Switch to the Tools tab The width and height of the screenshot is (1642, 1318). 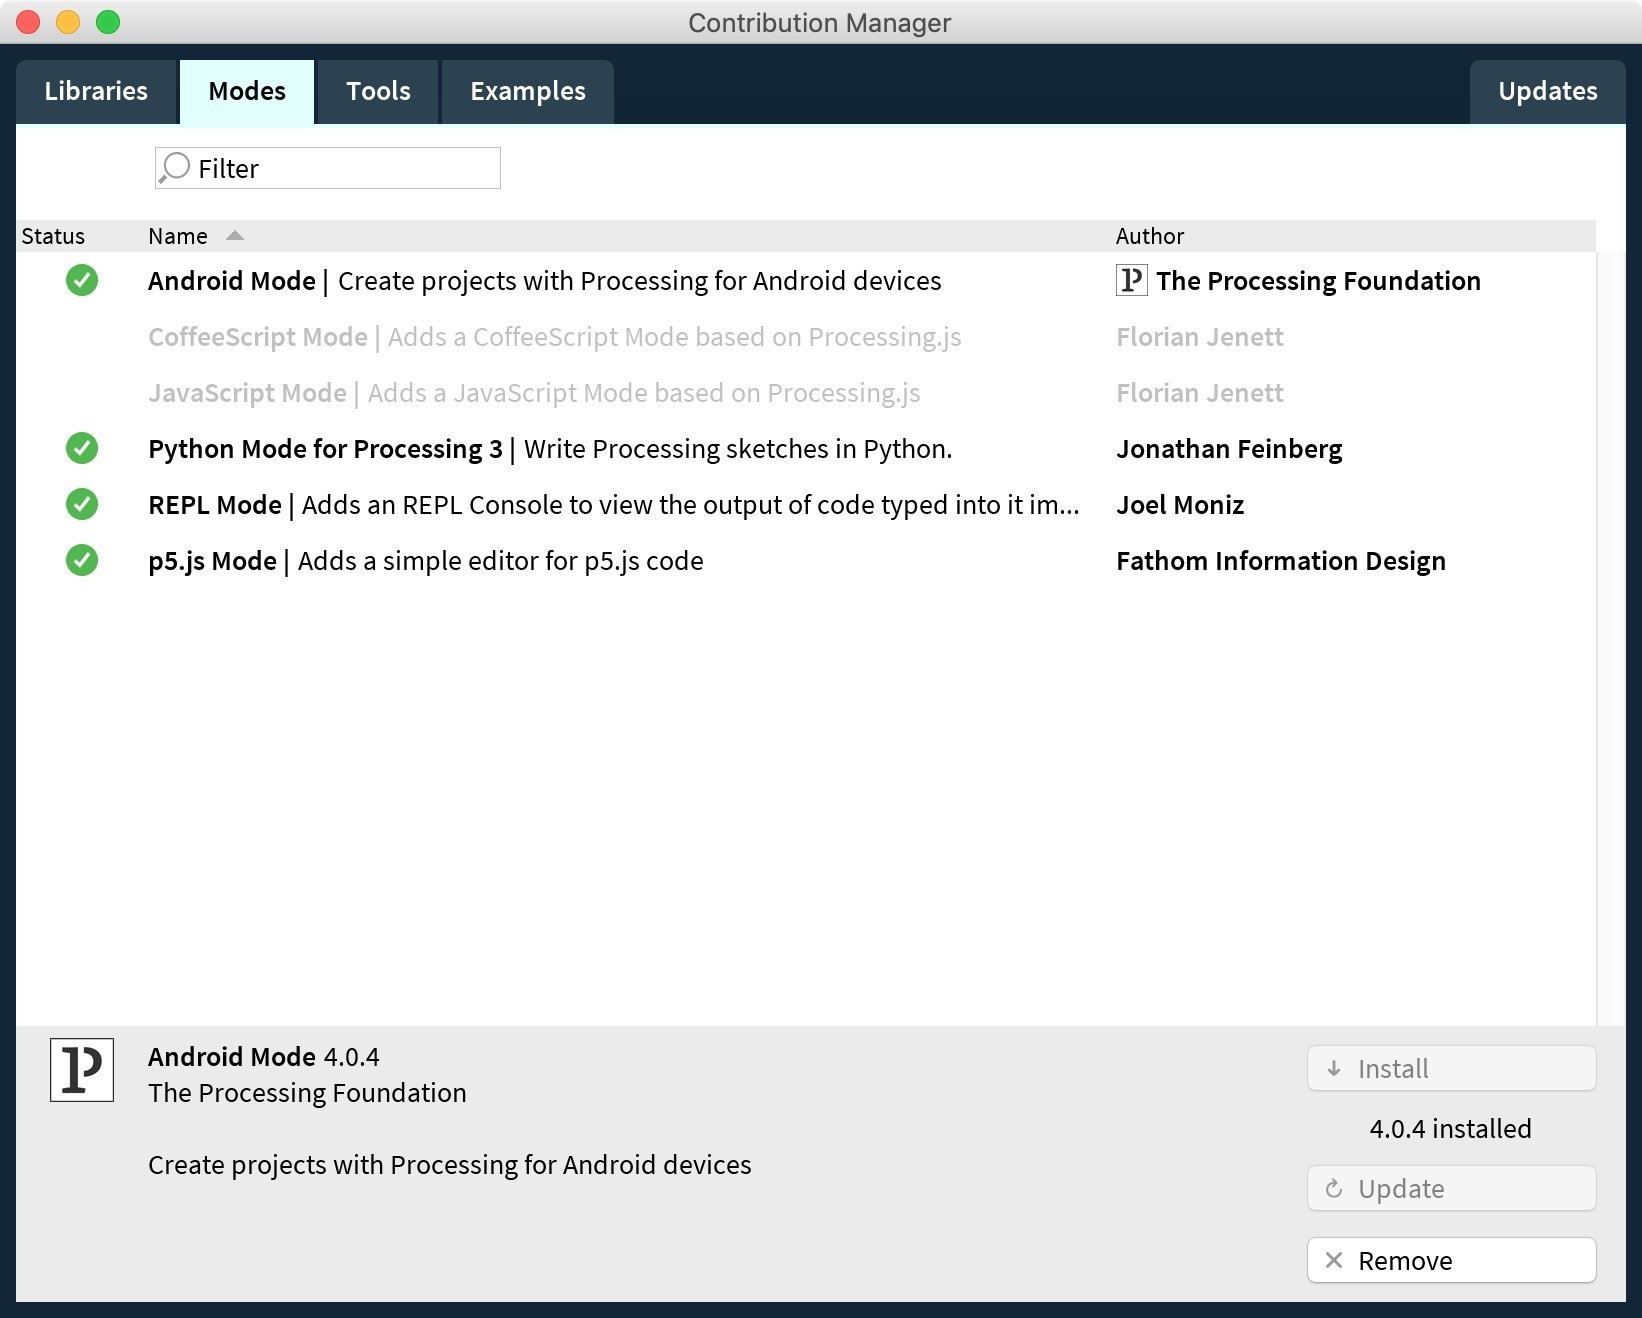point(378,92)
